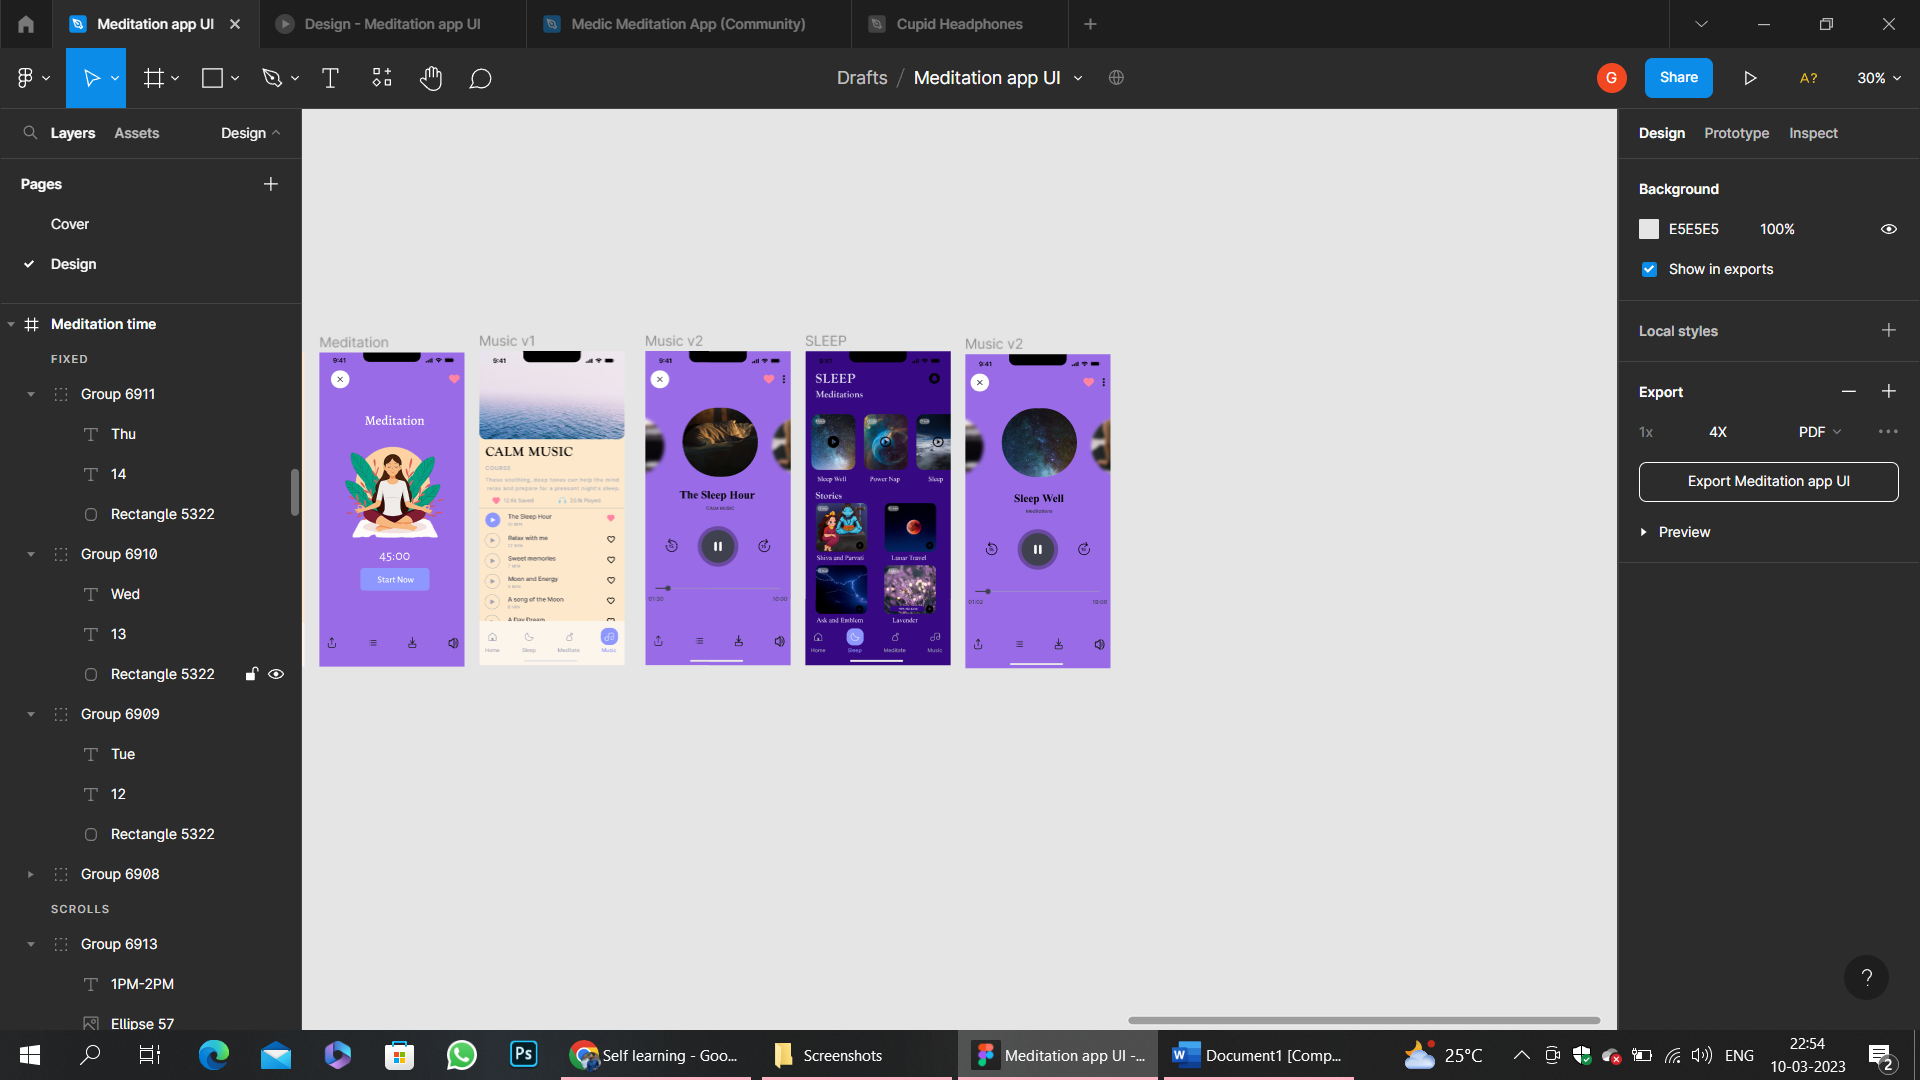Switch to the Inspect tab
This screenshot has width=1920, height=1080.
(1813, 133)
